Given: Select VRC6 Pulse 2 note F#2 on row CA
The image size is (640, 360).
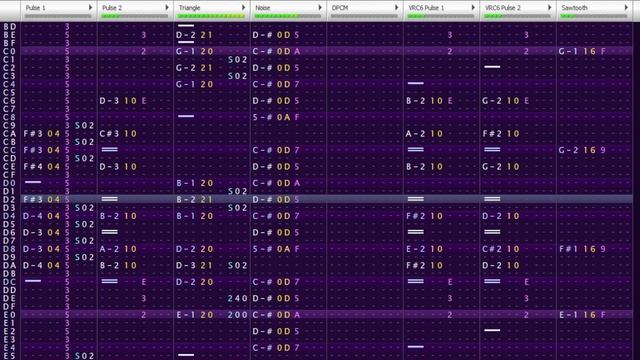Looking at the screenshot, I should pos(492,134).
